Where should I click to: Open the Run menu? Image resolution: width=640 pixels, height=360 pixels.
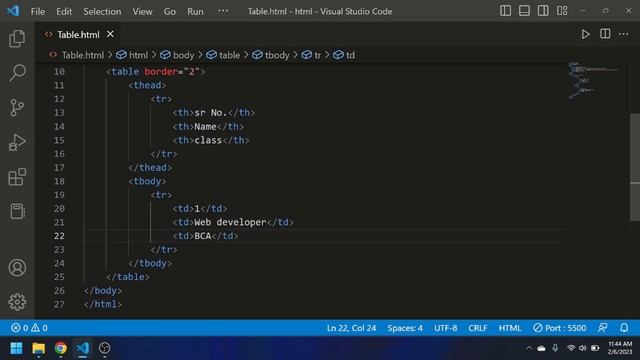point(195,11)
